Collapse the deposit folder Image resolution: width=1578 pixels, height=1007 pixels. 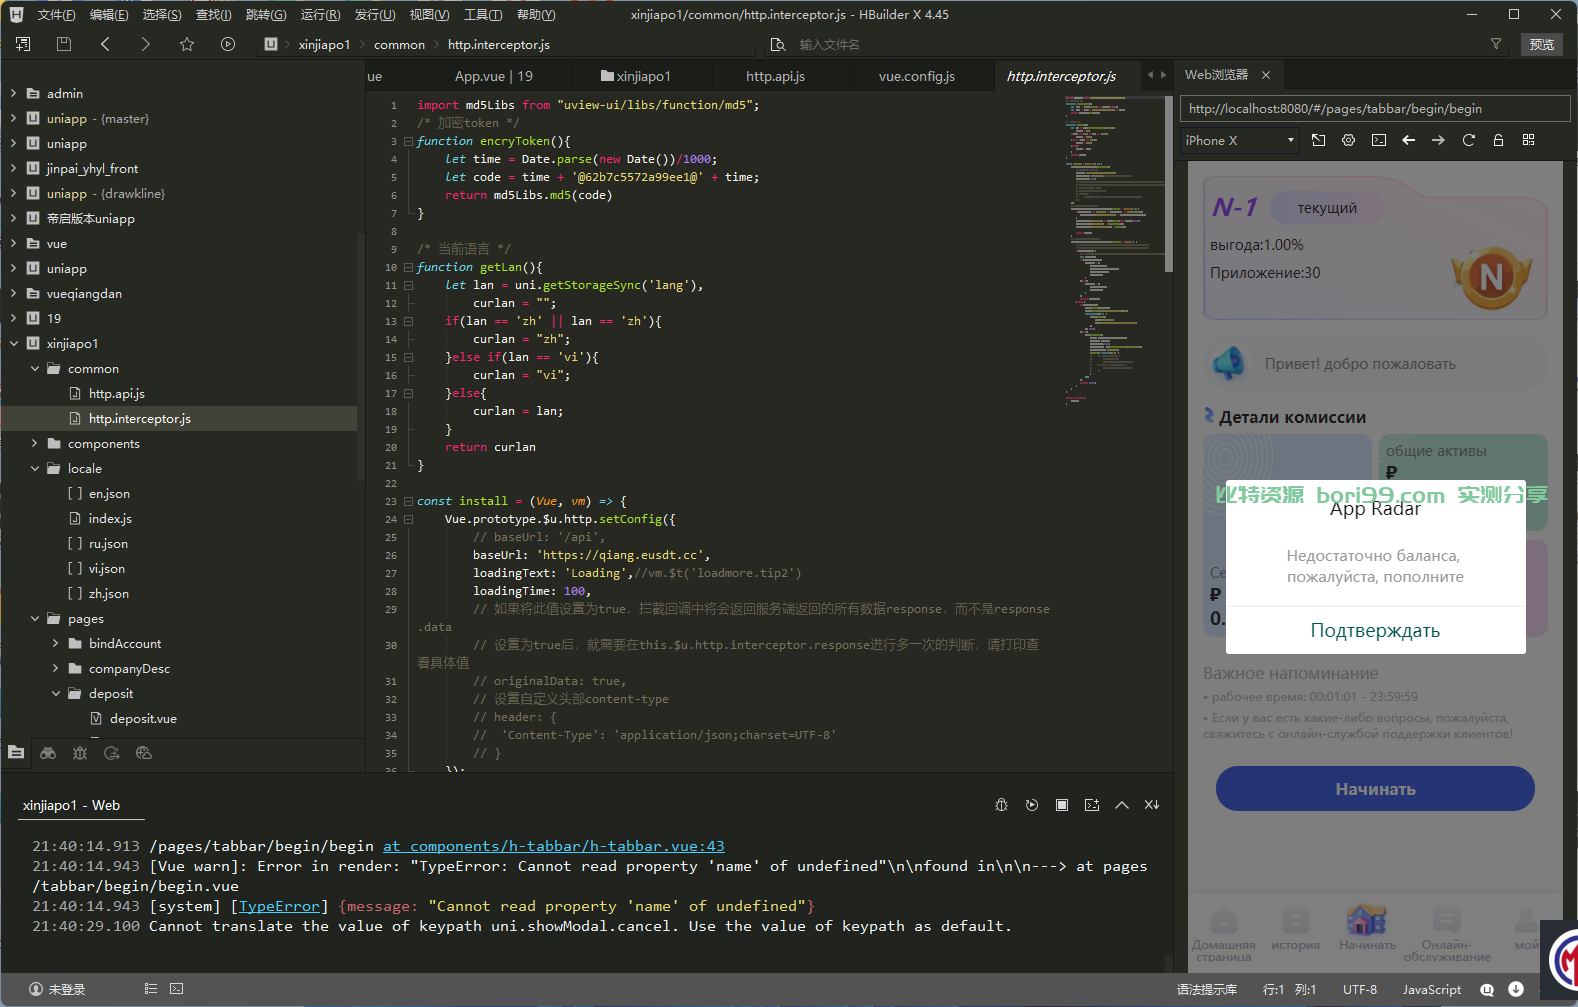pos(56,693)
